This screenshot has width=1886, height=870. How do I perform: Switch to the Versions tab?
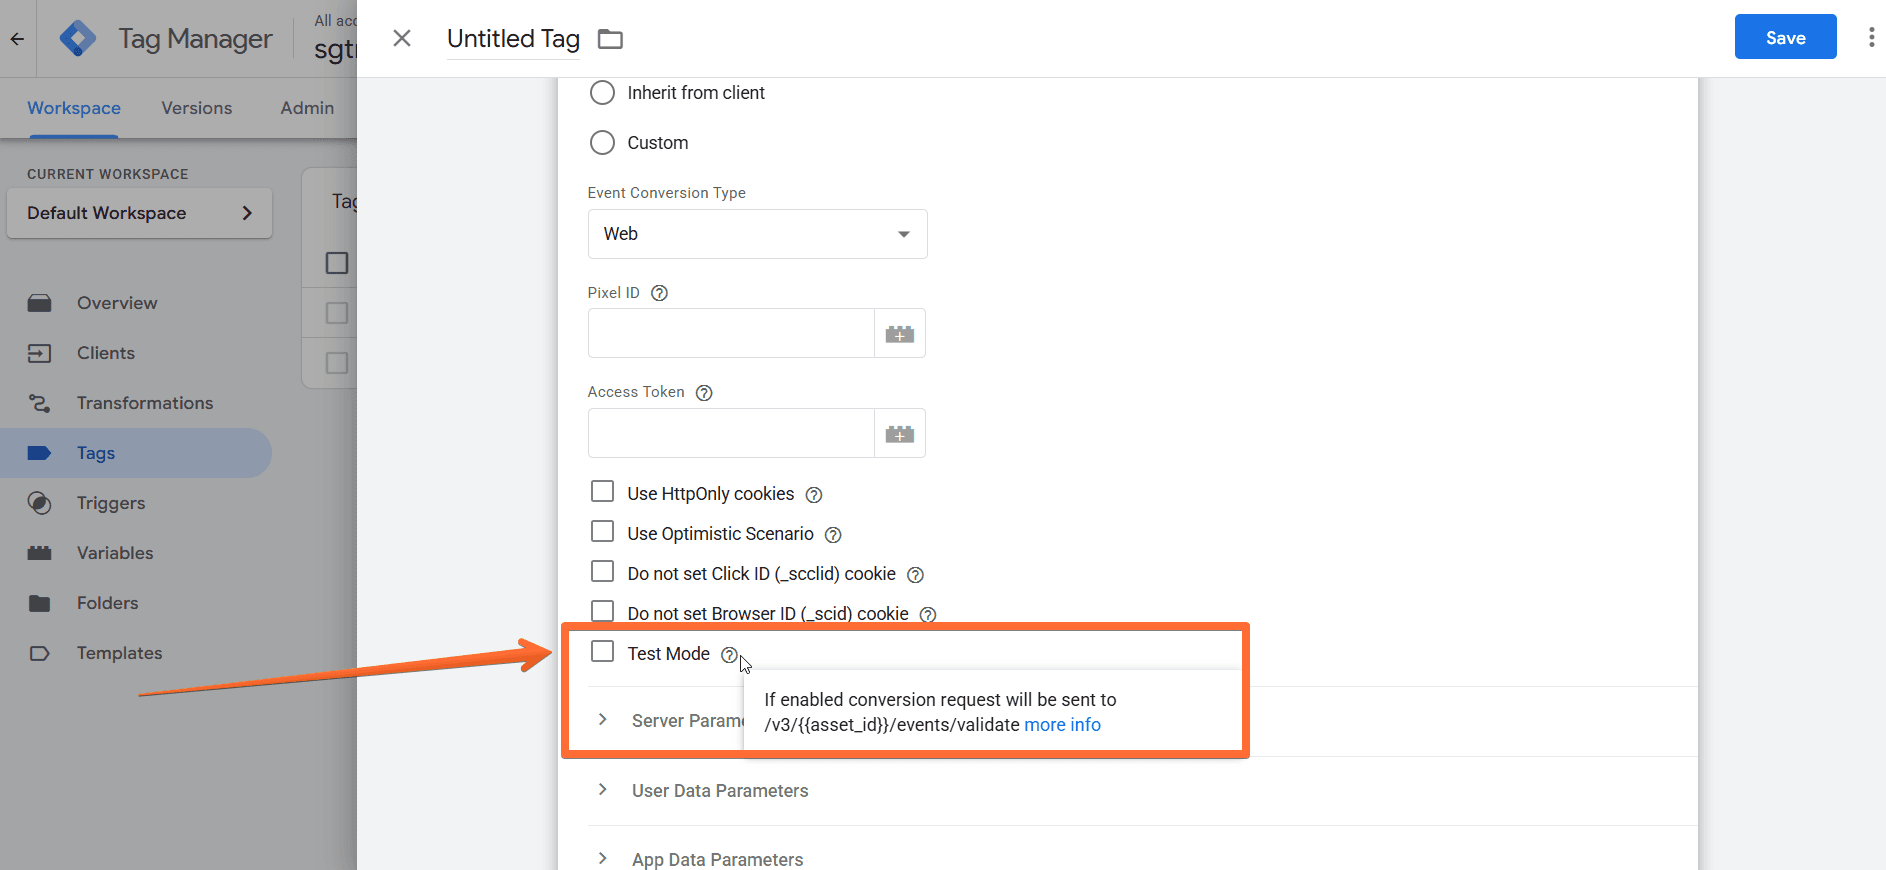click(197, 108)
